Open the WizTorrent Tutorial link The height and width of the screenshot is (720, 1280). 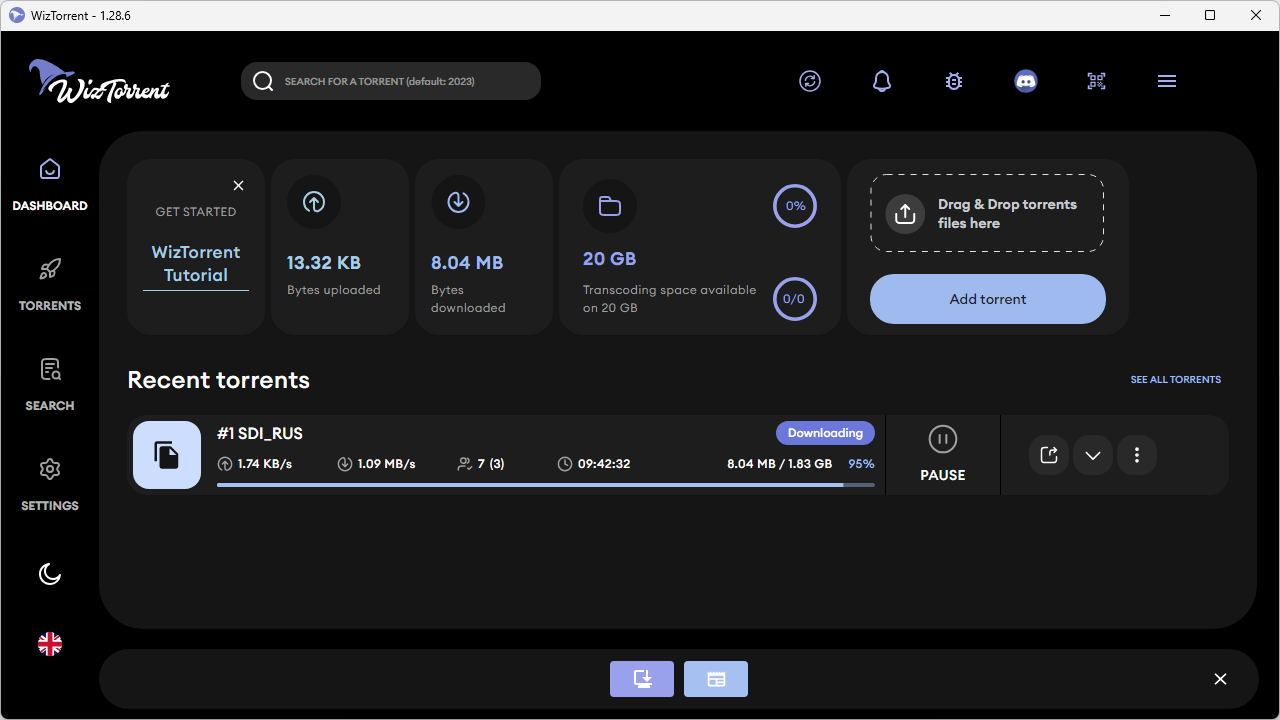point(196,264)
